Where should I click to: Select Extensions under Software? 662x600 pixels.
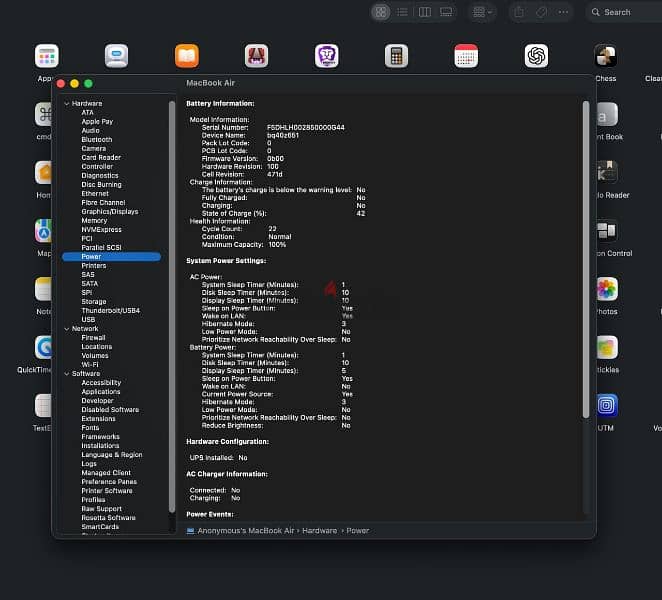98,418
